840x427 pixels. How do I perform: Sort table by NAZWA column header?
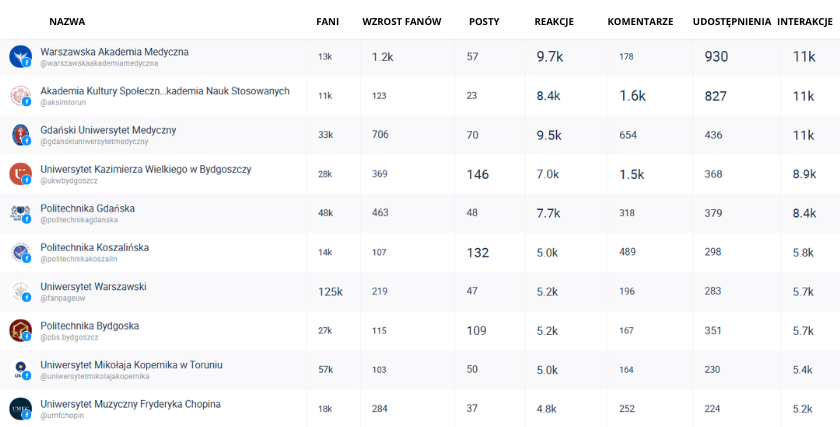point(67,21)
